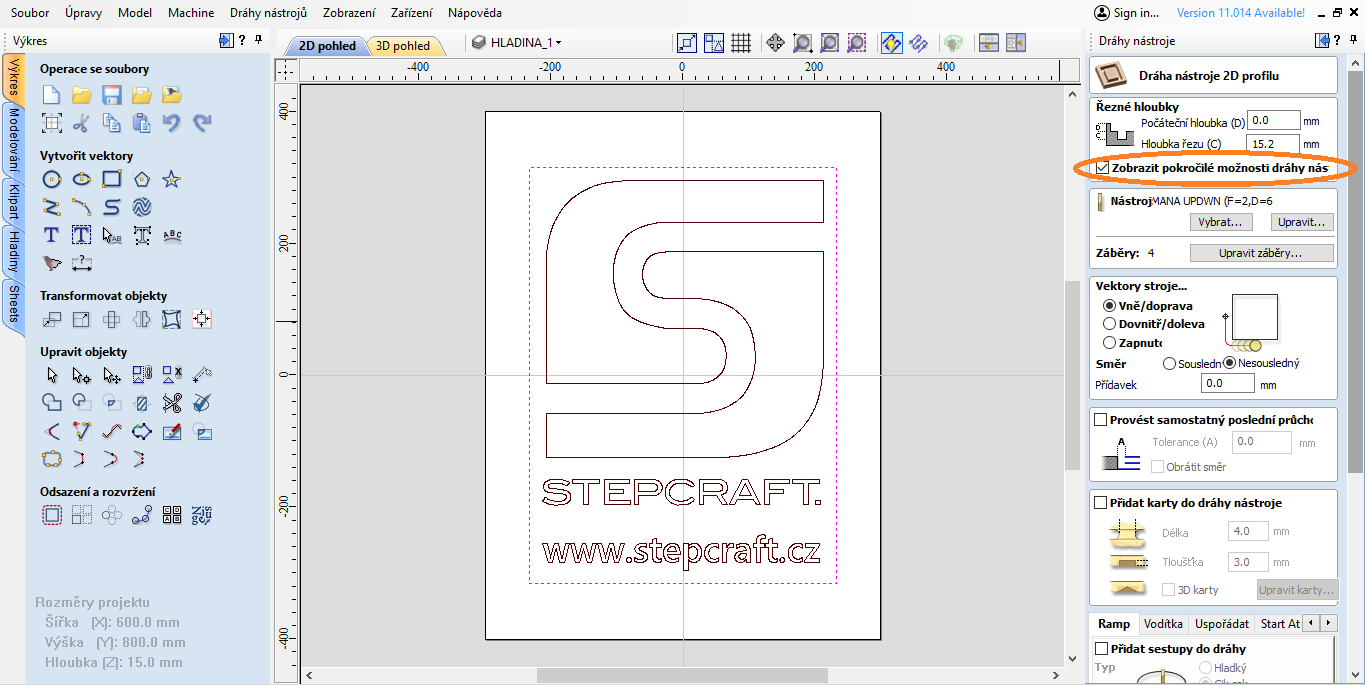Choose Nesousledný direction radio button
Image resolution: width=1369 pixels, height=685 pixels.
1229,363
